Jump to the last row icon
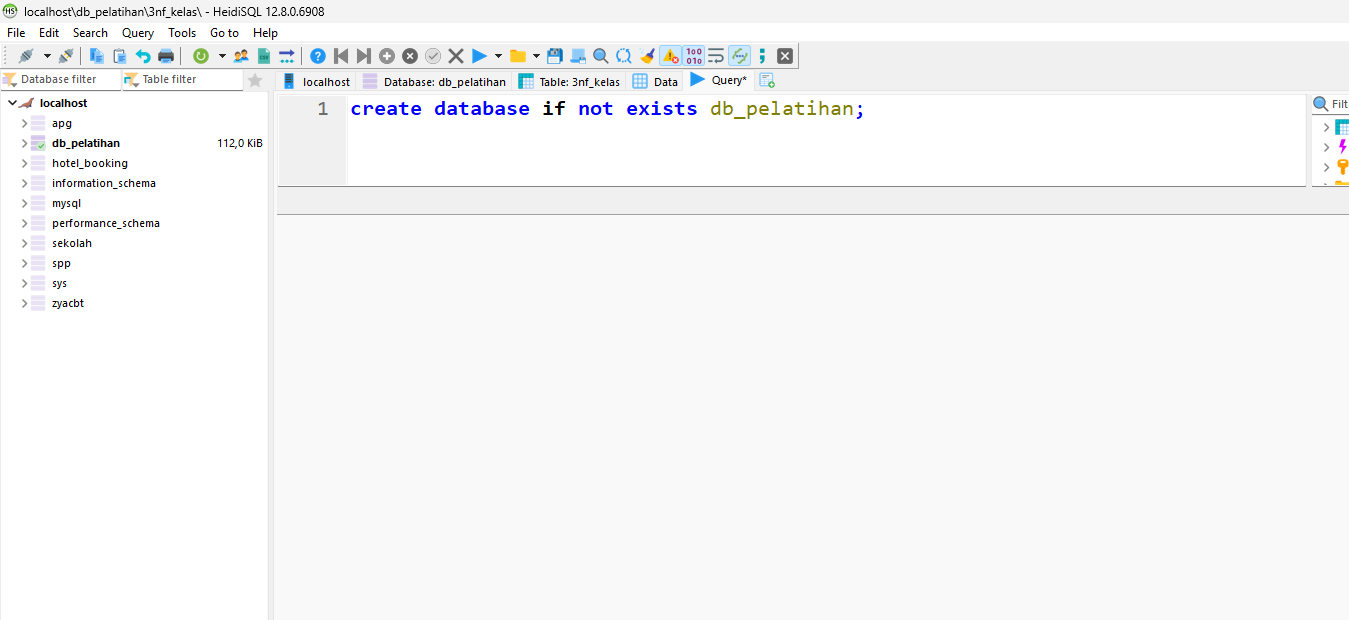Image resolution: width=1349 pixels, height=620 pixels. point(364,56)
